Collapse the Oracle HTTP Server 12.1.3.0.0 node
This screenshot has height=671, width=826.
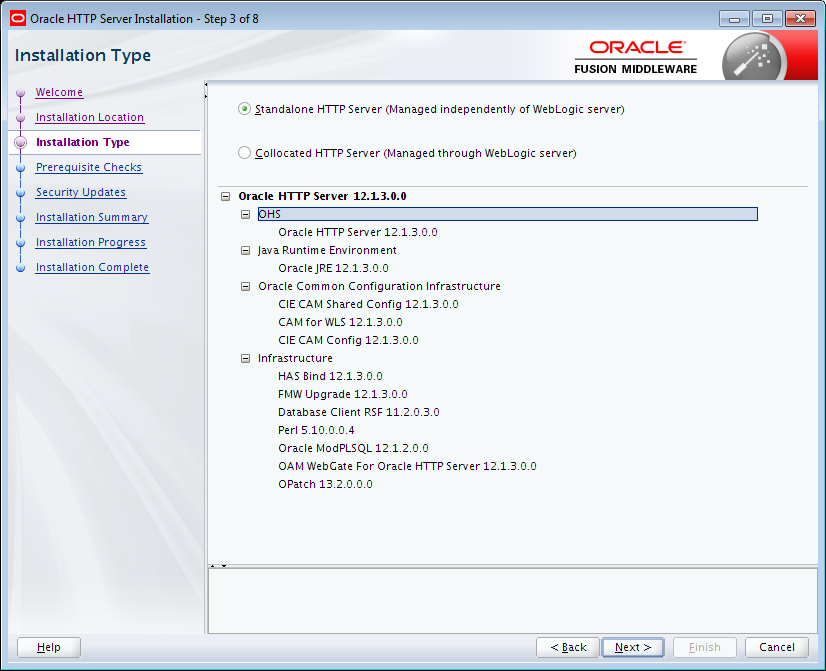tap(227, 196)
